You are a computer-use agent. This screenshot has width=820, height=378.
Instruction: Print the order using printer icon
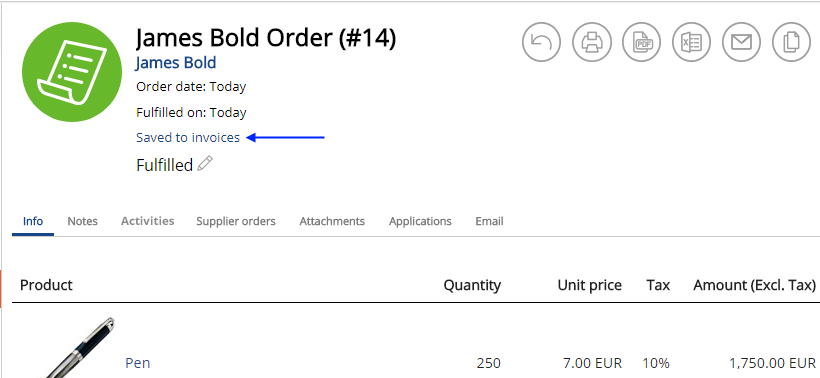click(x=591, y=42)
